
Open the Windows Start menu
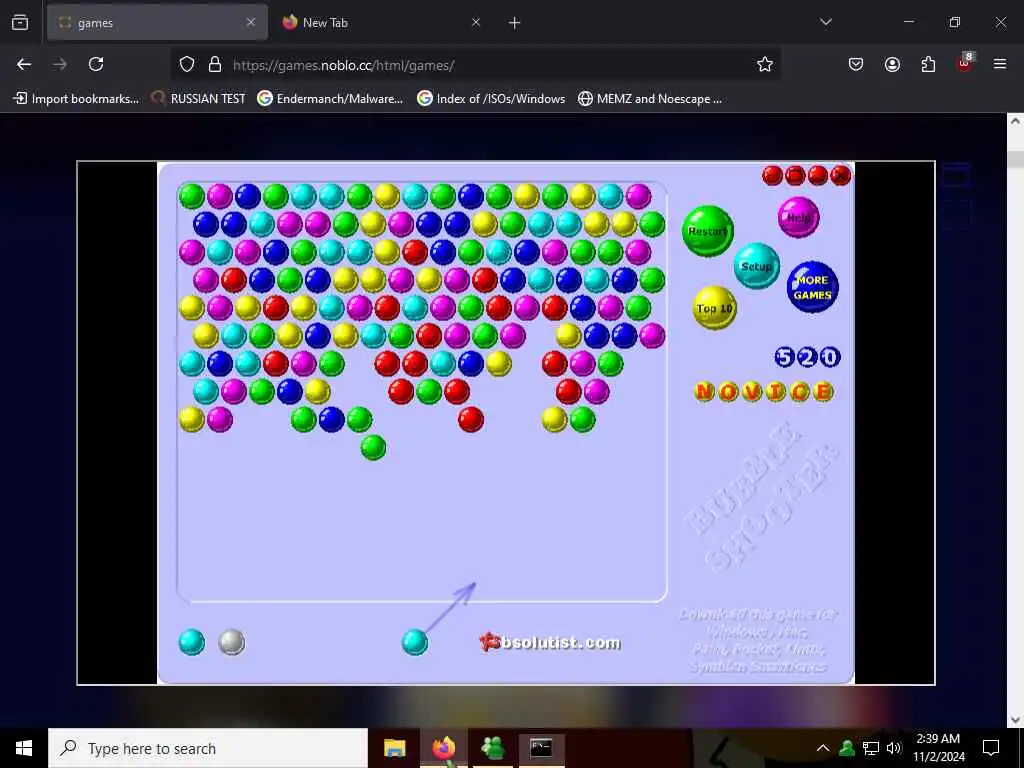pos(24,748)
